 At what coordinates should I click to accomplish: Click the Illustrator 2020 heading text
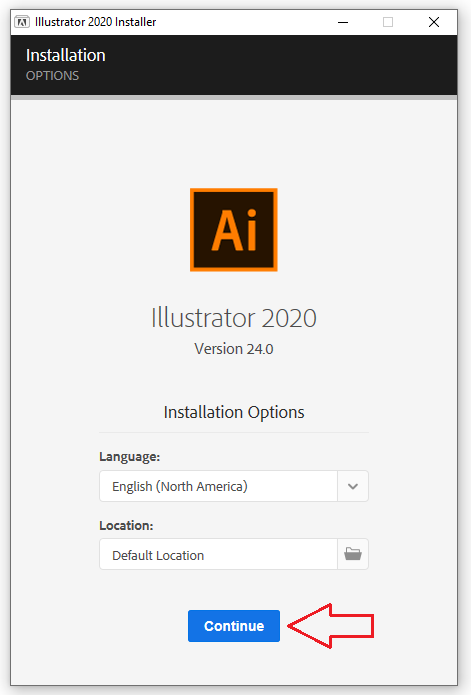click(234, 318)
